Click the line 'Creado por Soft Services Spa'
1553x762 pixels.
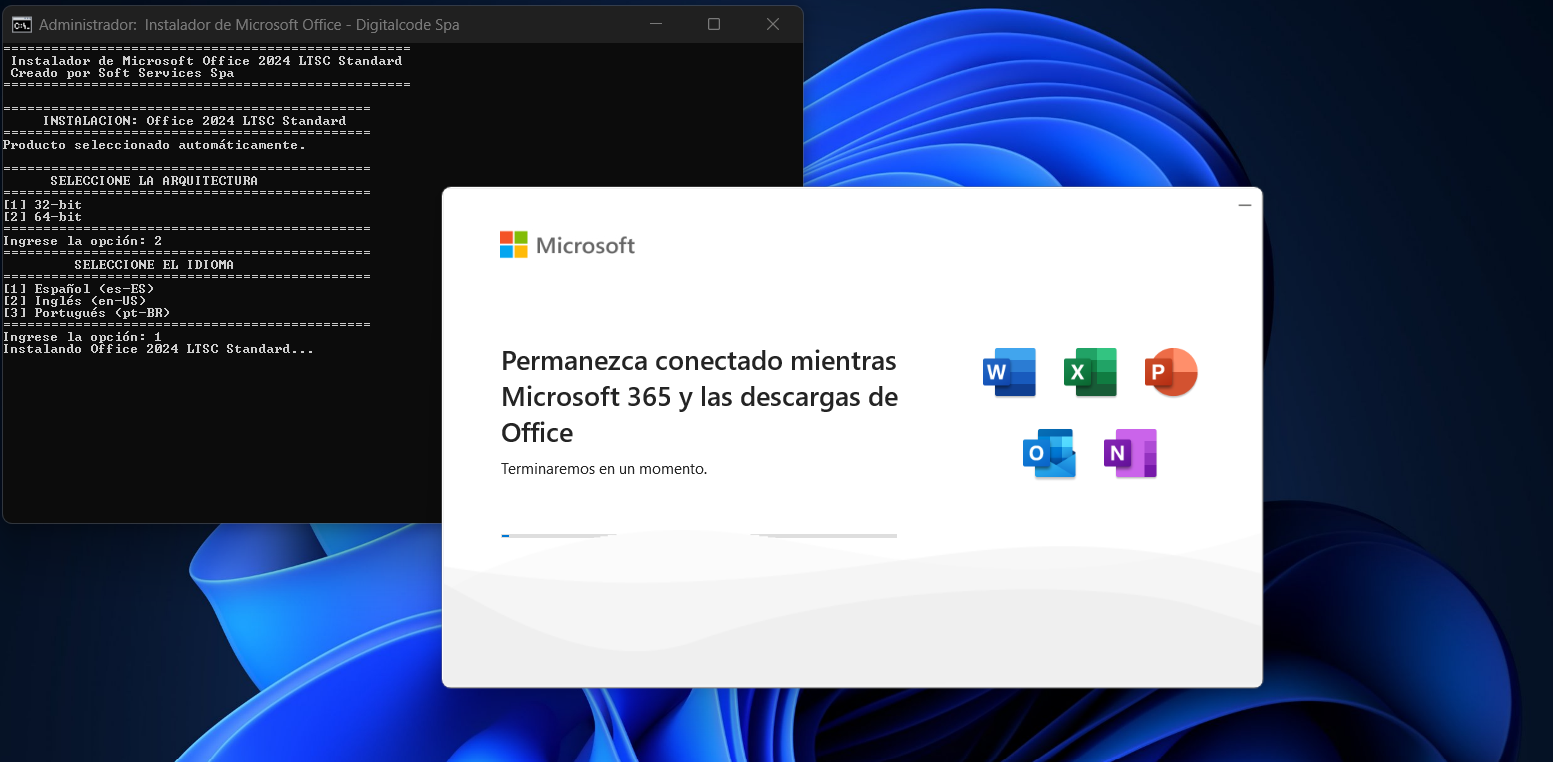[x=123, y=73]
